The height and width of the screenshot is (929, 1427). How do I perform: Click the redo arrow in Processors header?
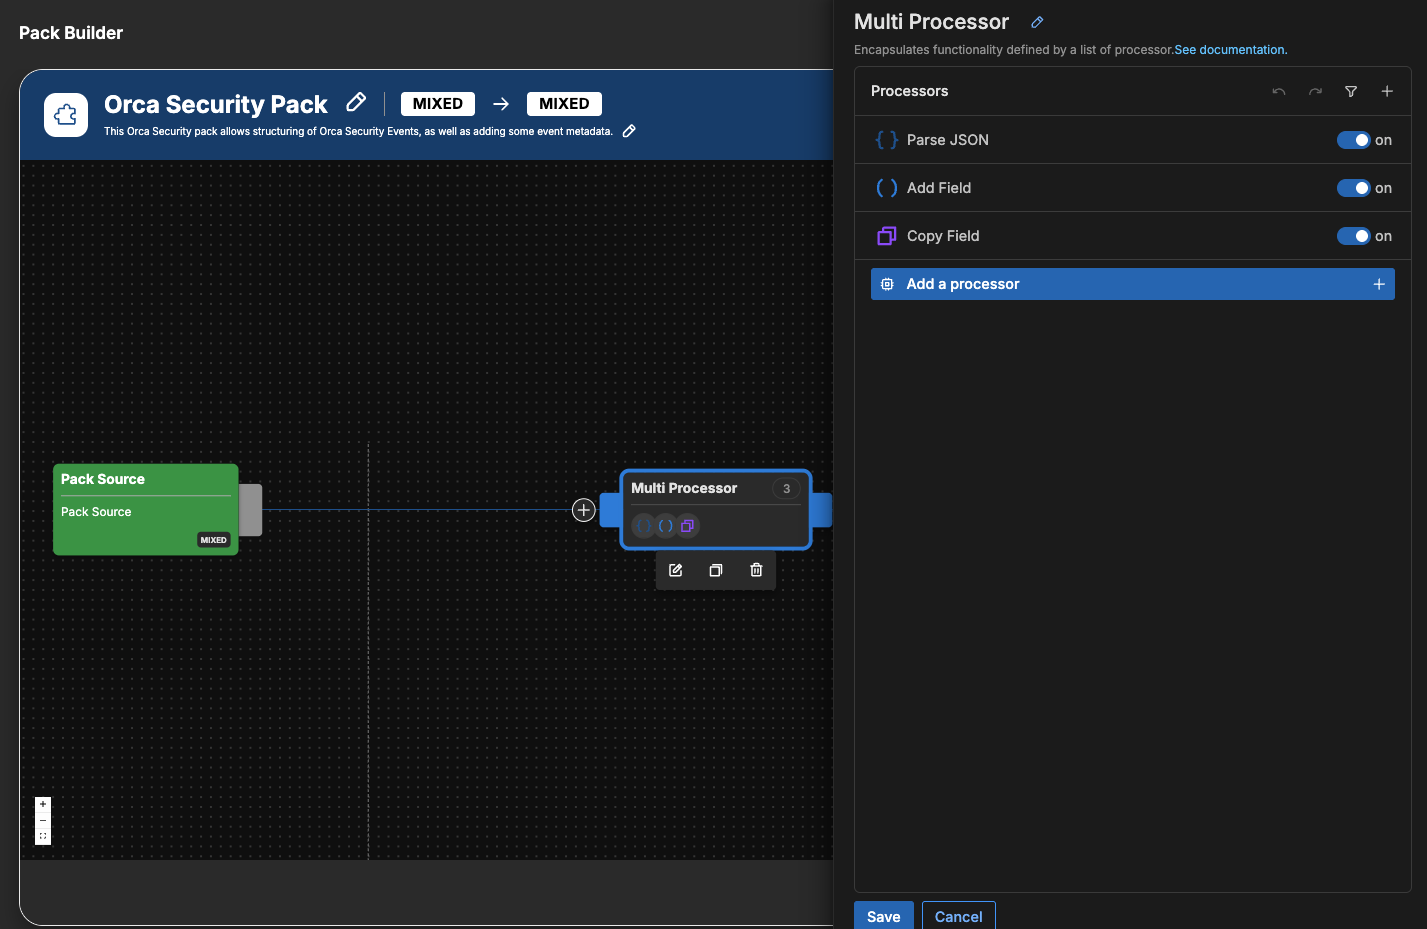click(x=1315, y=92)
